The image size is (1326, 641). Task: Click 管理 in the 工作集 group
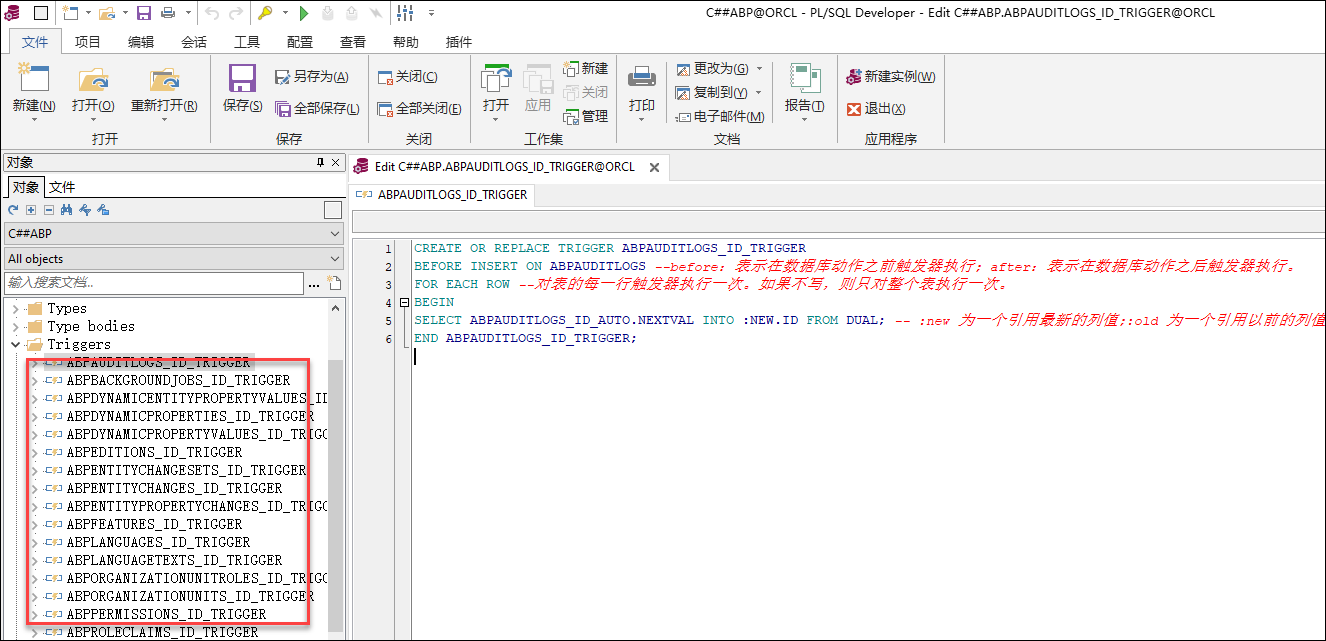pos(585,116)
